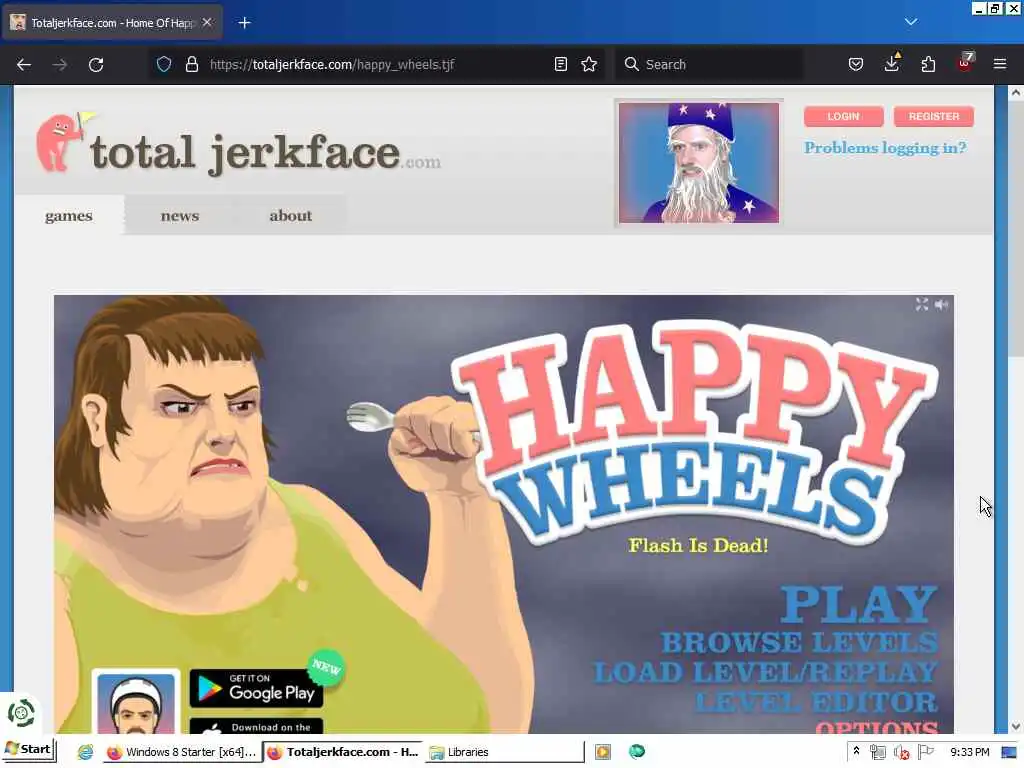Open the uBlock Origin extension icon

[965, 63]
